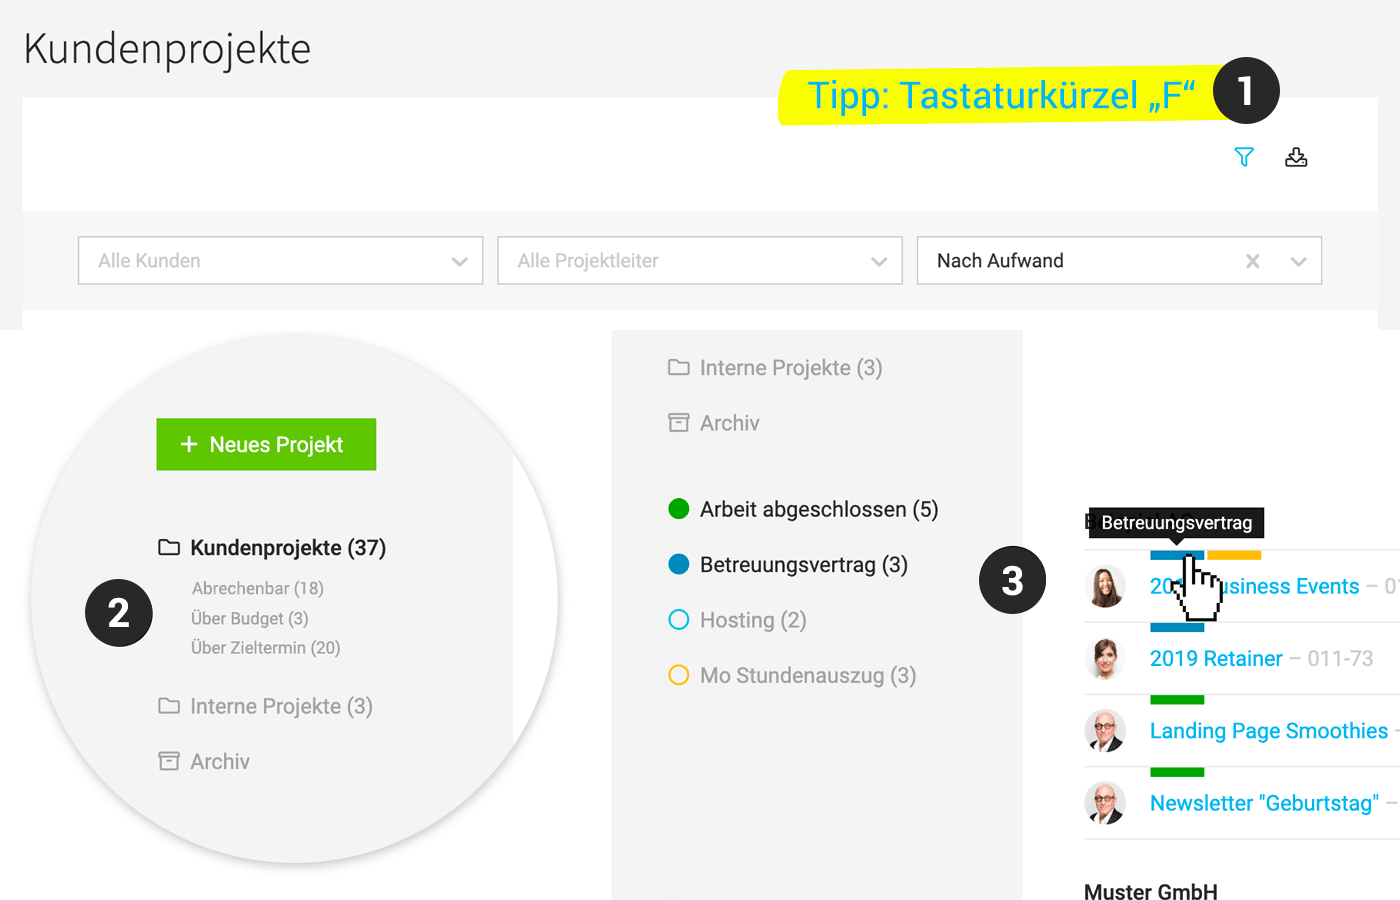1400x900 pixels.
Task: Click the export download icon
Action: point(1296,157)
